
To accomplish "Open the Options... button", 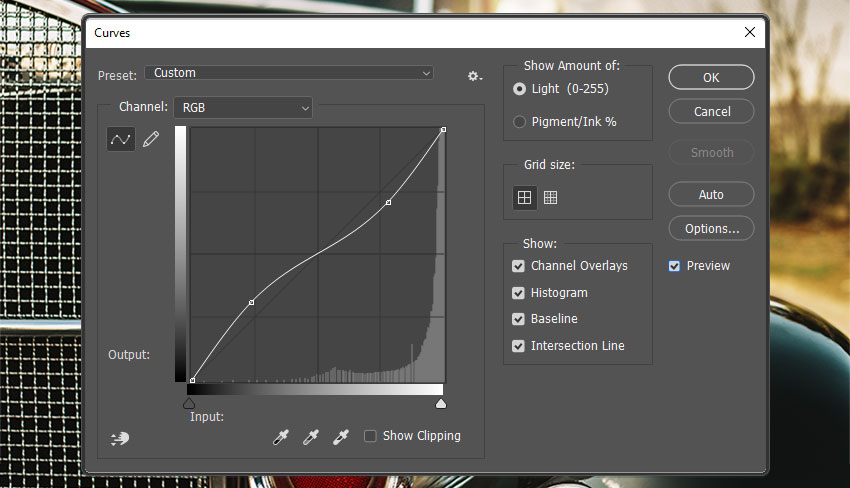I will pyautogui.click(x=711, y=228).
